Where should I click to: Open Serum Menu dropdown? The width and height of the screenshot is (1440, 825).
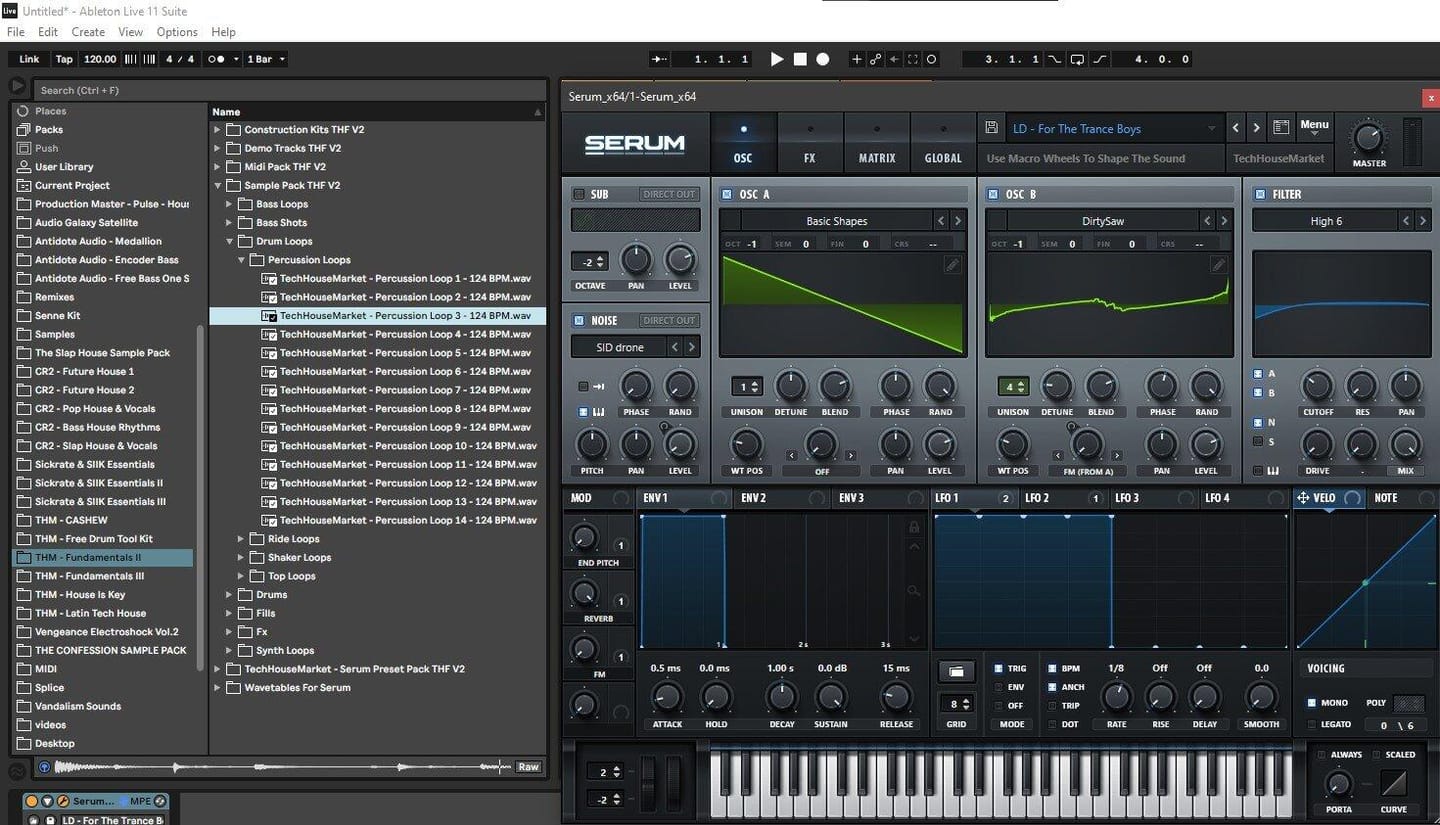[1314, 127]
